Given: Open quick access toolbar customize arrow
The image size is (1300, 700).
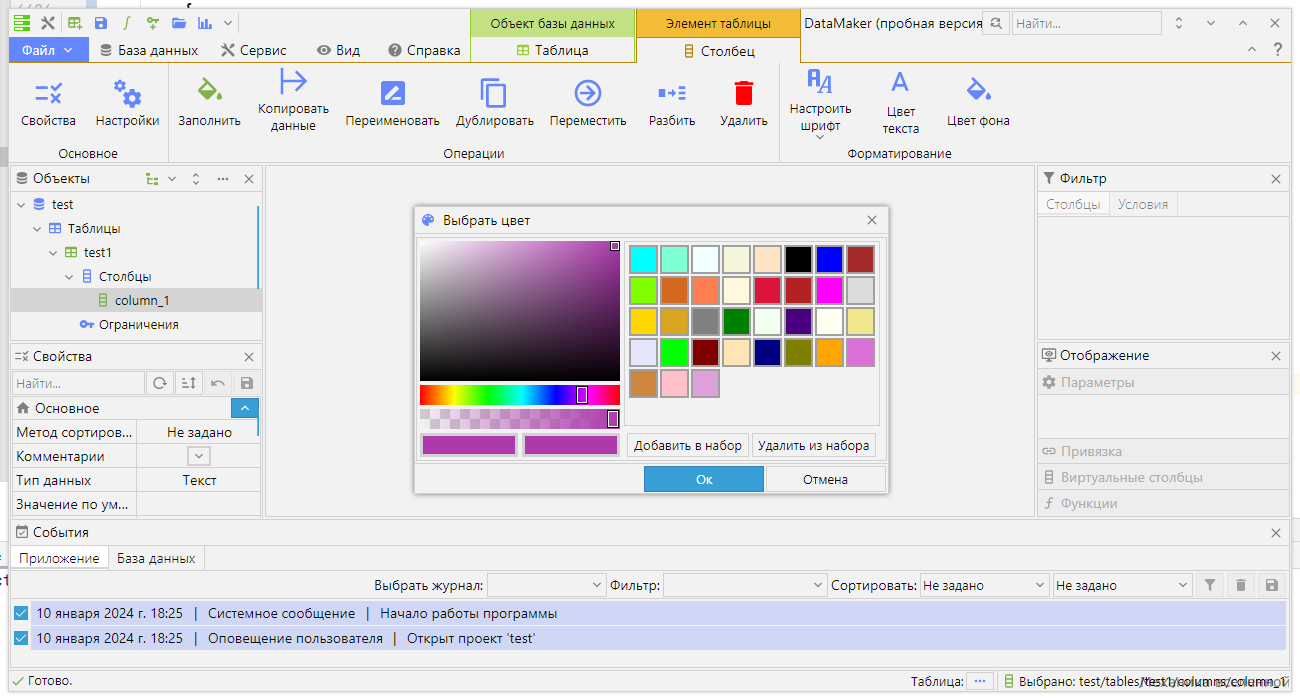Looking at the screenshot, I should (x=228, y=22).
